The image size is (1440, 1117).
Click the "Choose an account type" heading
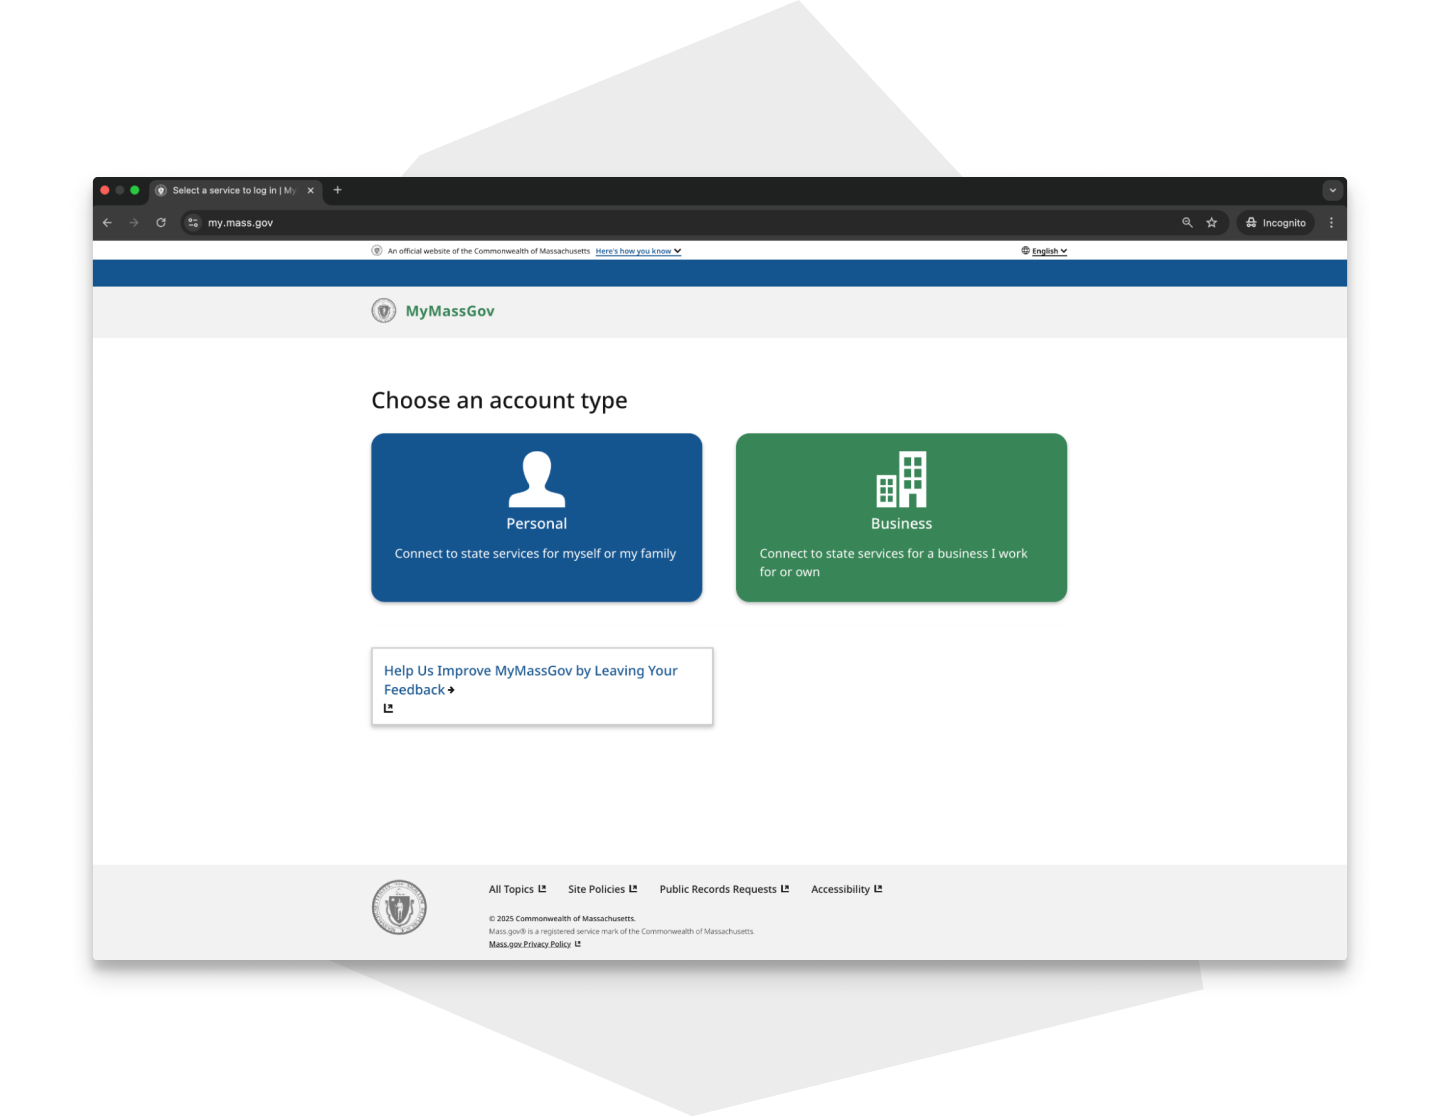499,400
